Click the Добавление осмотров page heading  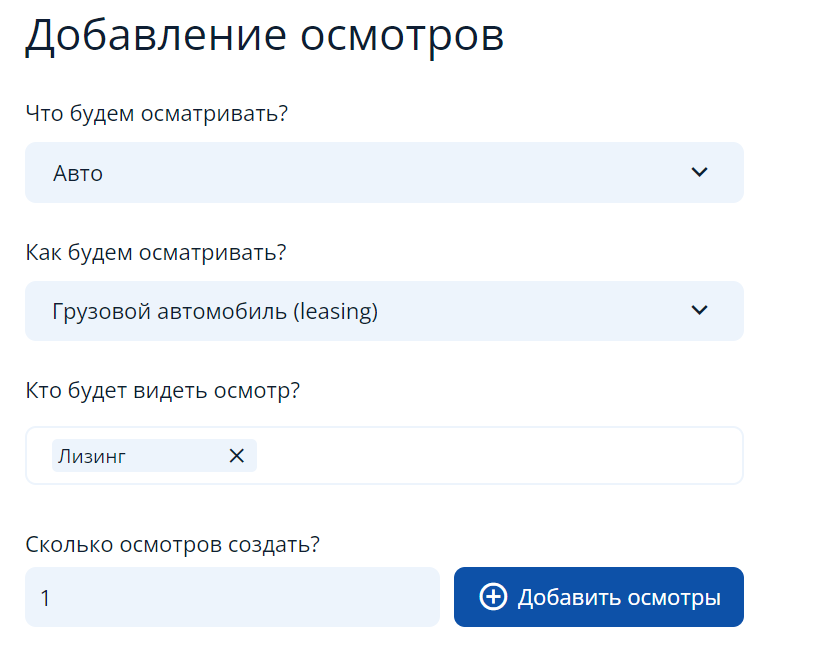[264, 36]
